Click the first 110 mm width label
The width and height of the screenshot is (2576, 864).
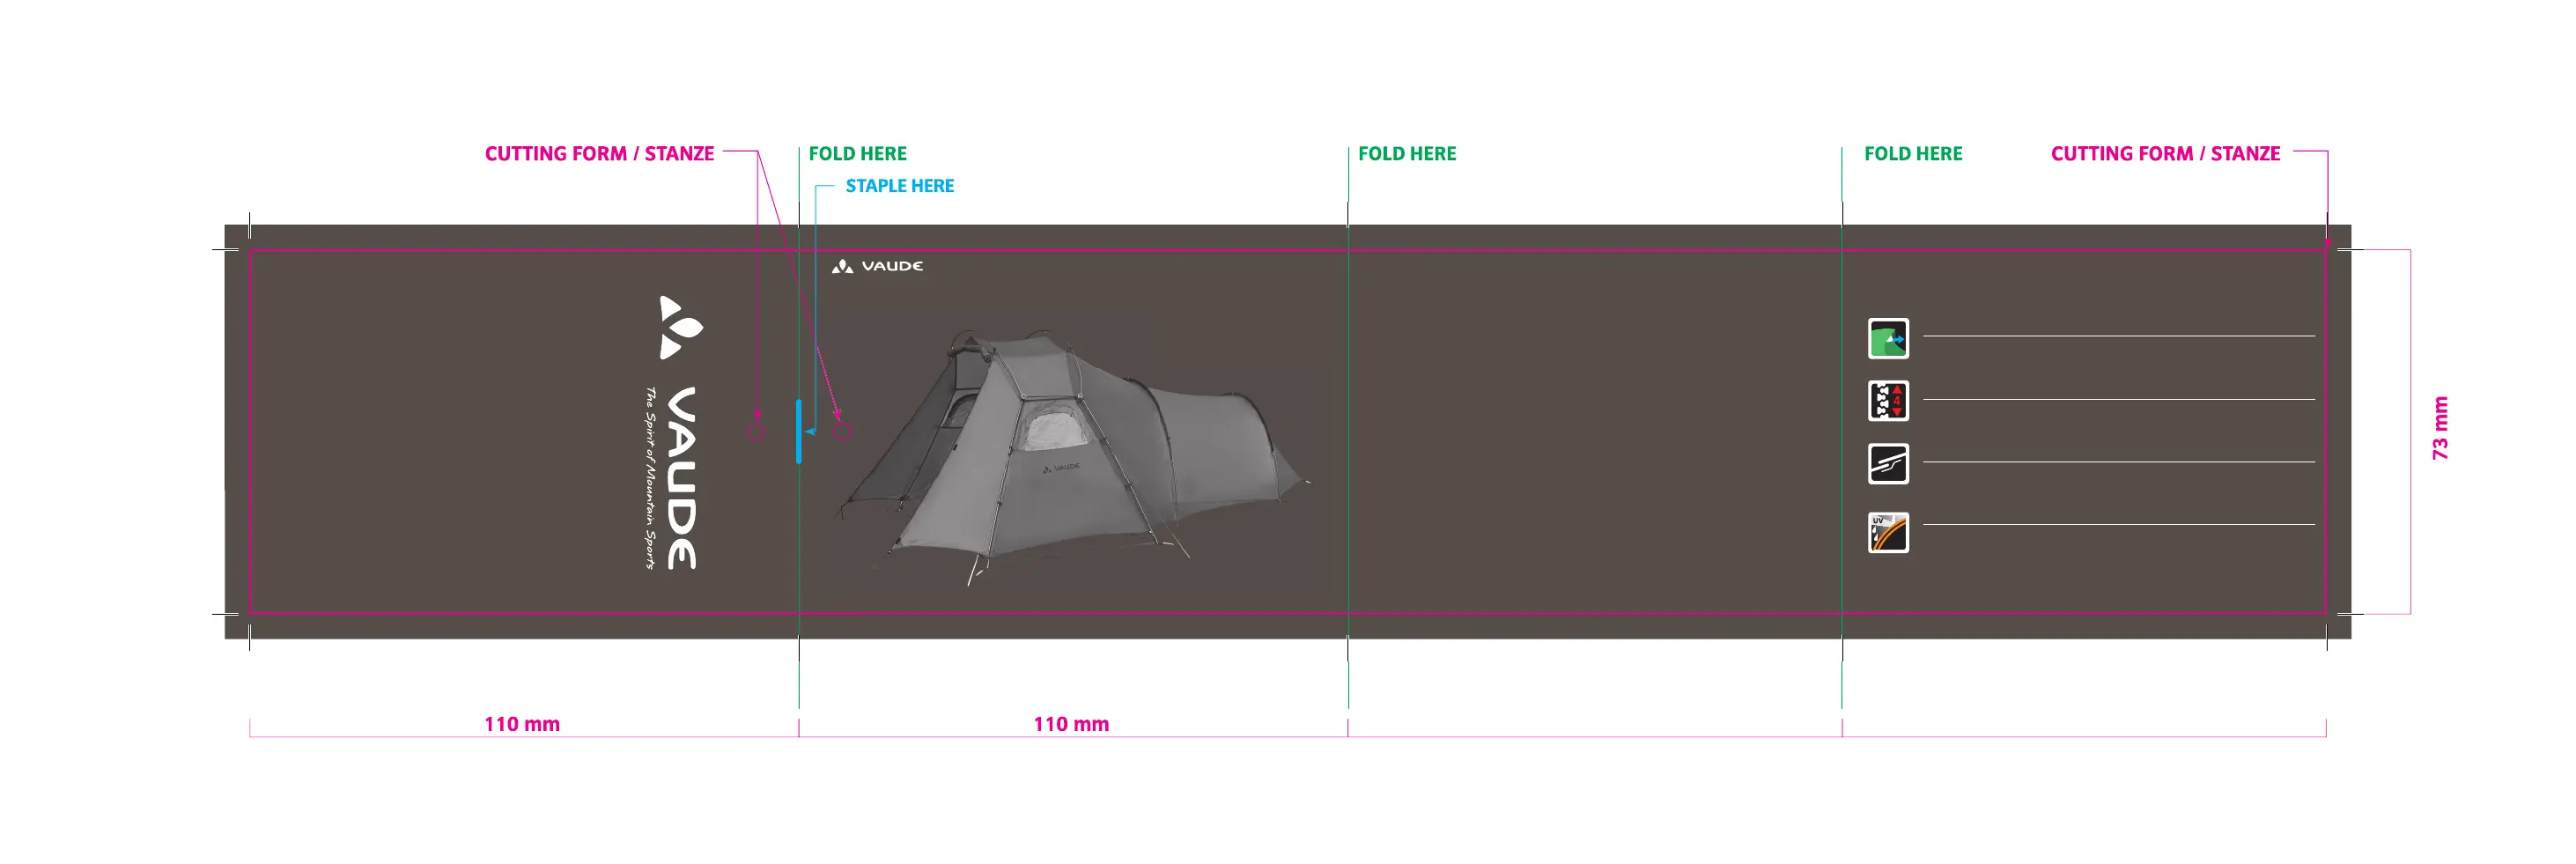coord(522,724)
